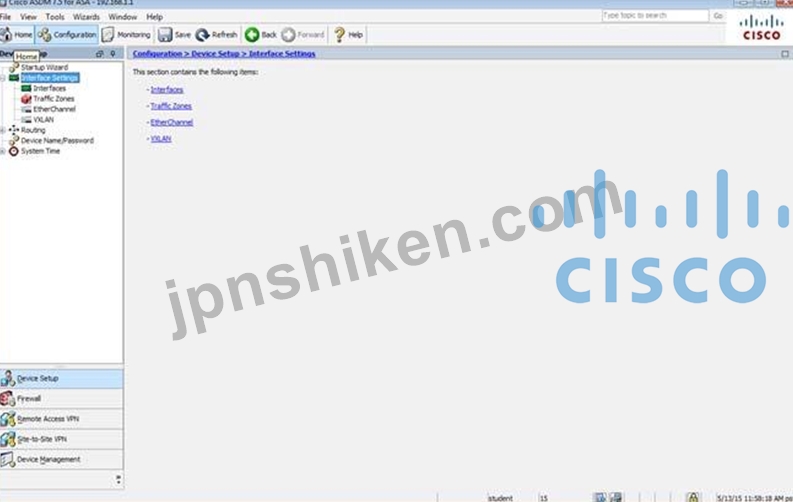Click the Routing node icon
The height and width of the screenshot is (502, 793).
click(x=14, y=130)
